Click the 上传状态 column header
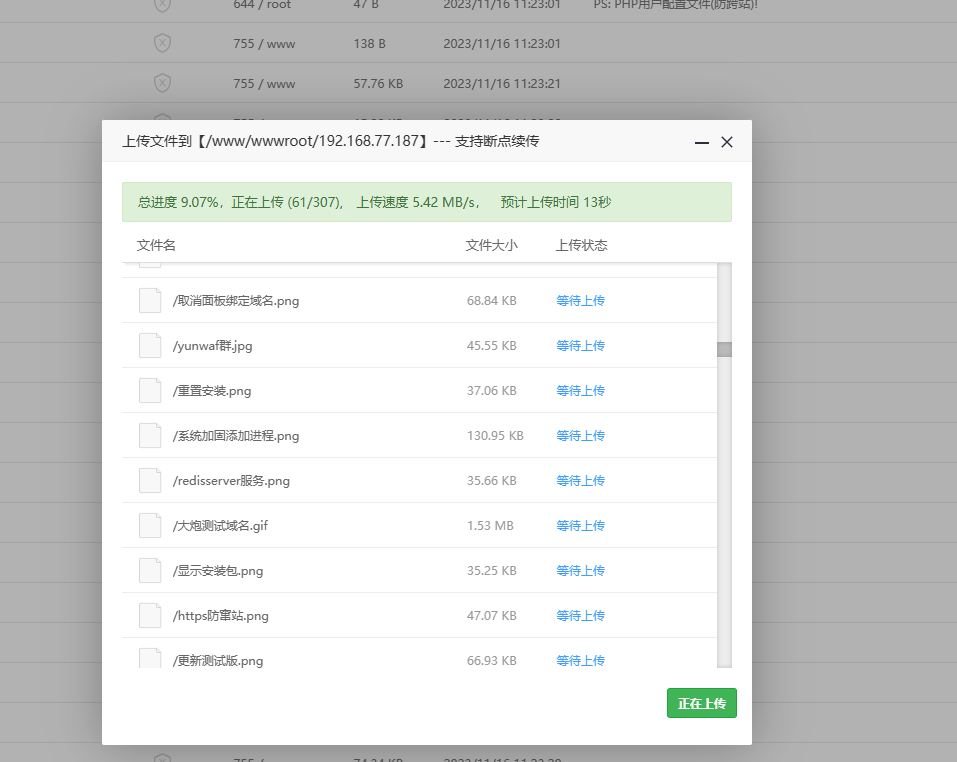957x762 pixels. [581, 245]
